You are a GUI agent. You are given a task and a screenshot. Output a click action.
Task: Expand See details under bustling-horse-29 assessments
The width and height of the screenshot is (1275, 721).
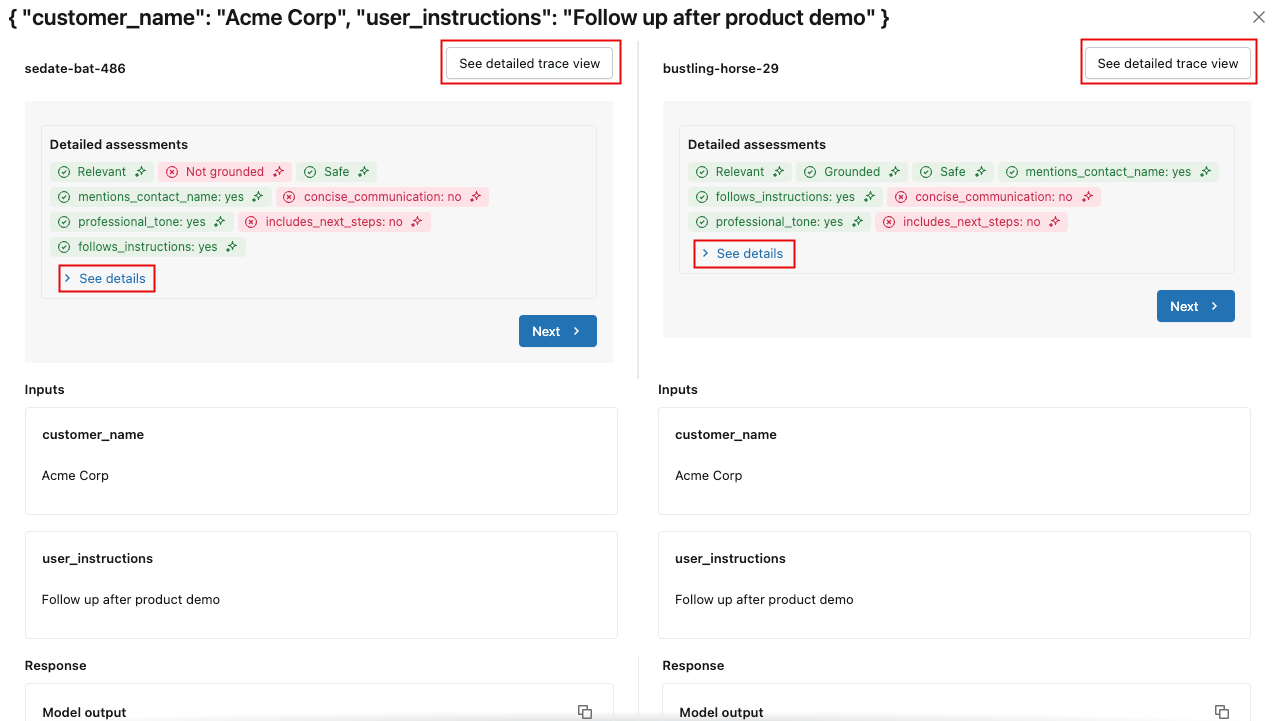click(x=745, y=253)
